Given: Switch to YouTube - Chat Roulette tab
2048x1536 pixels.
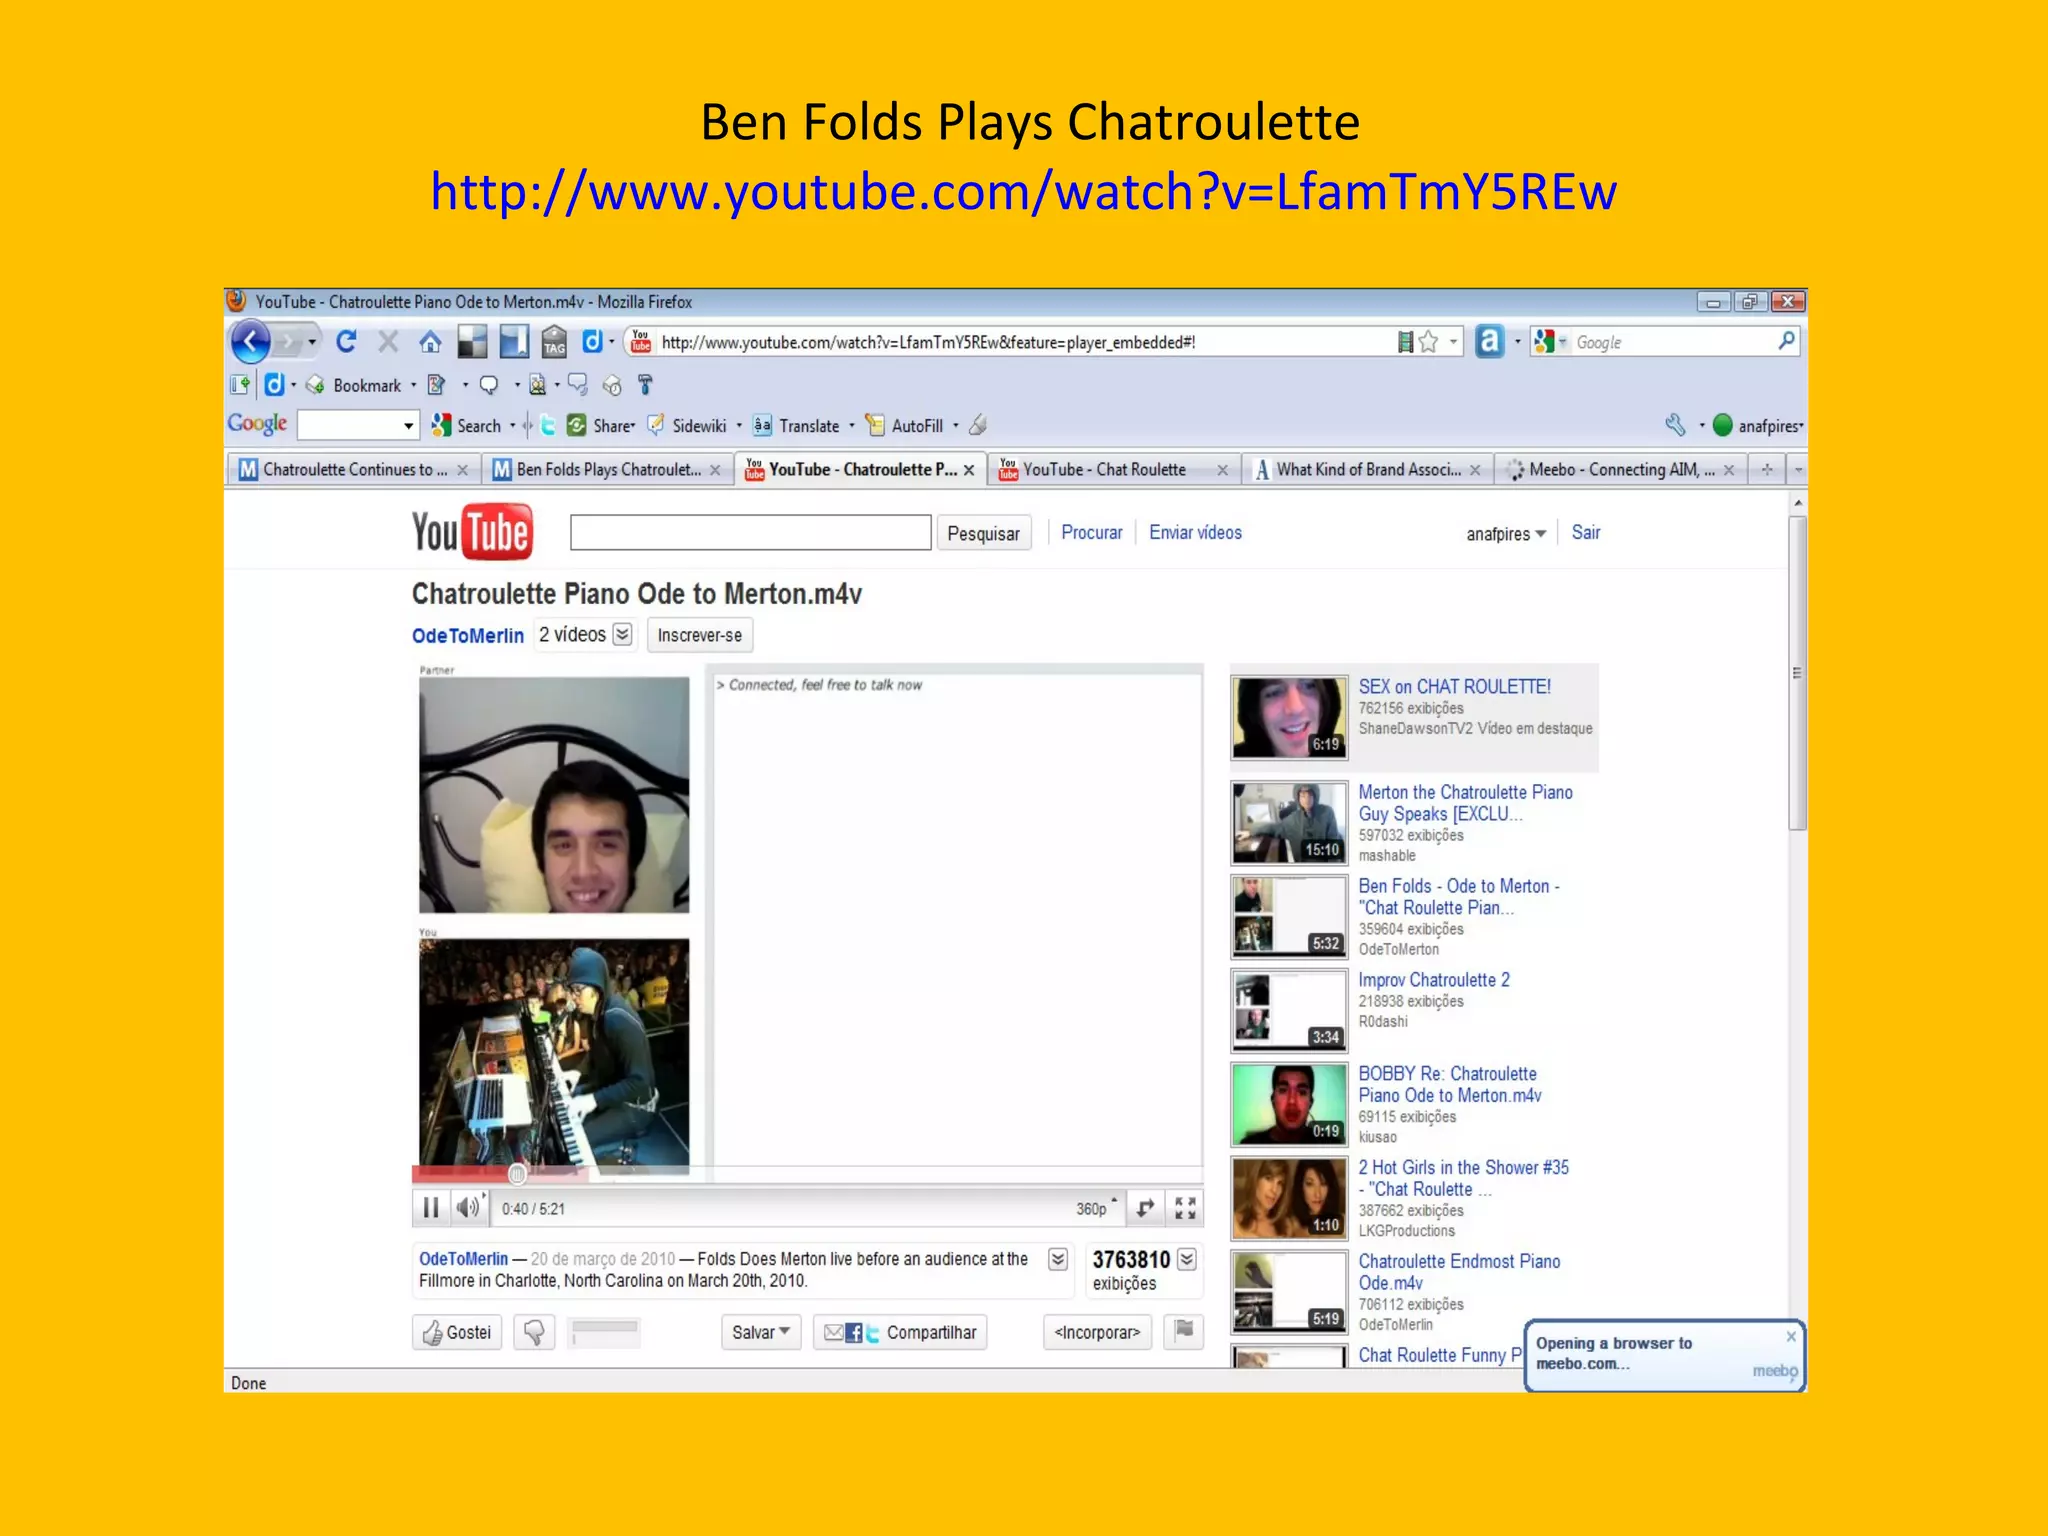Looking at the screenshot, I should pos(1112,469).
